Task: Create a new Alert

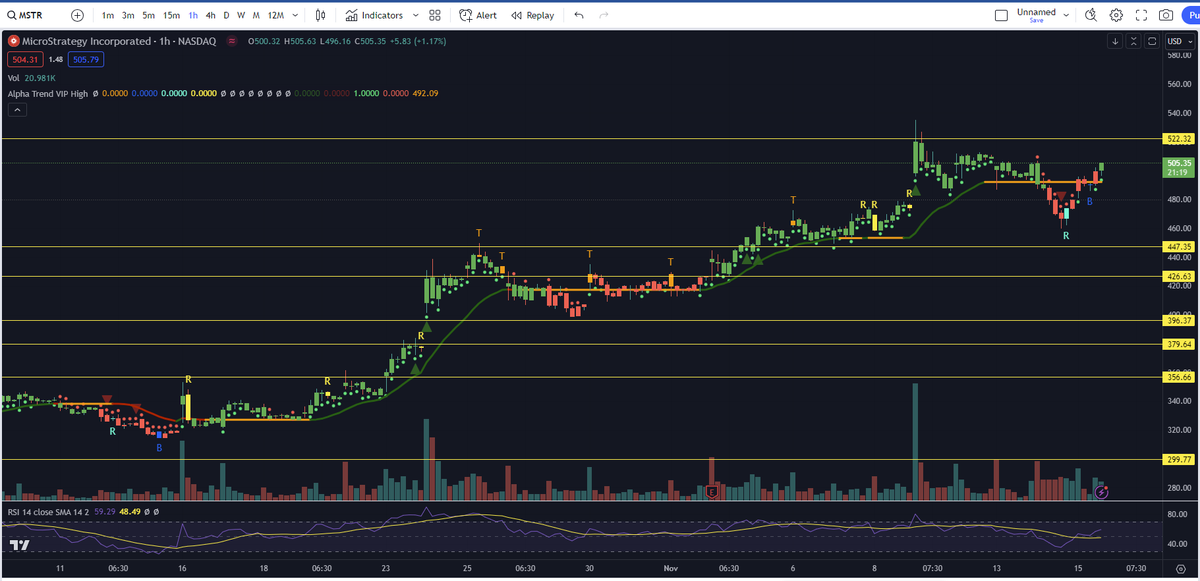Action: pyautogui.click(x=479, y=15)
